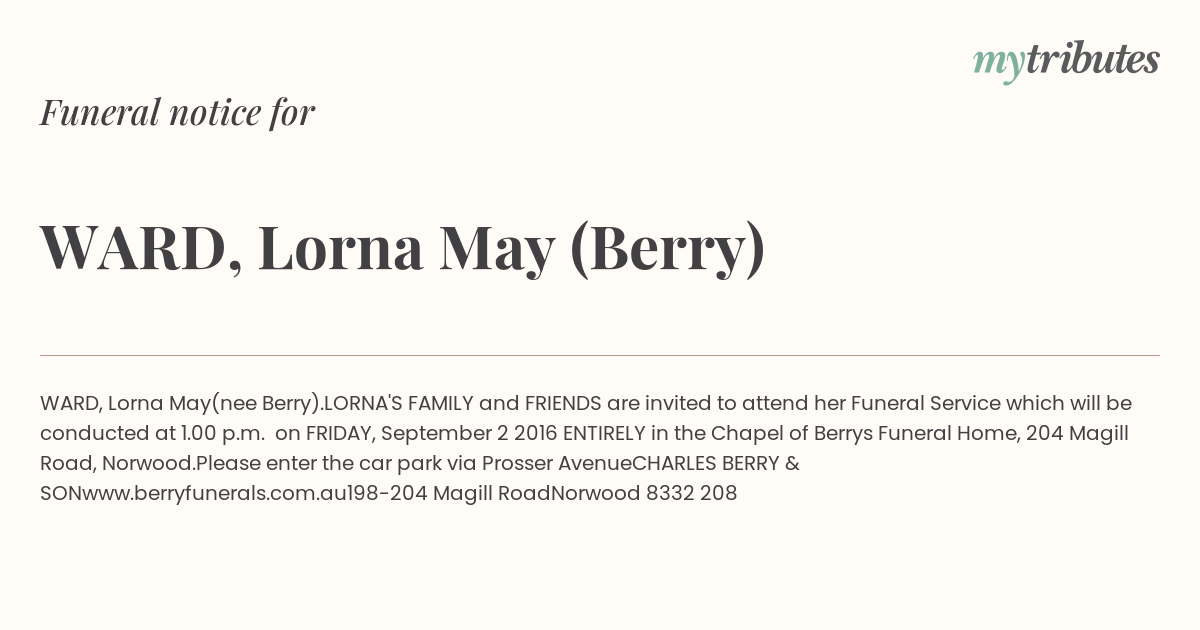Click the 'WARD, Lorna May (Berry)' title
This screenshot has width=1200, height=630.
pos(402,250)
